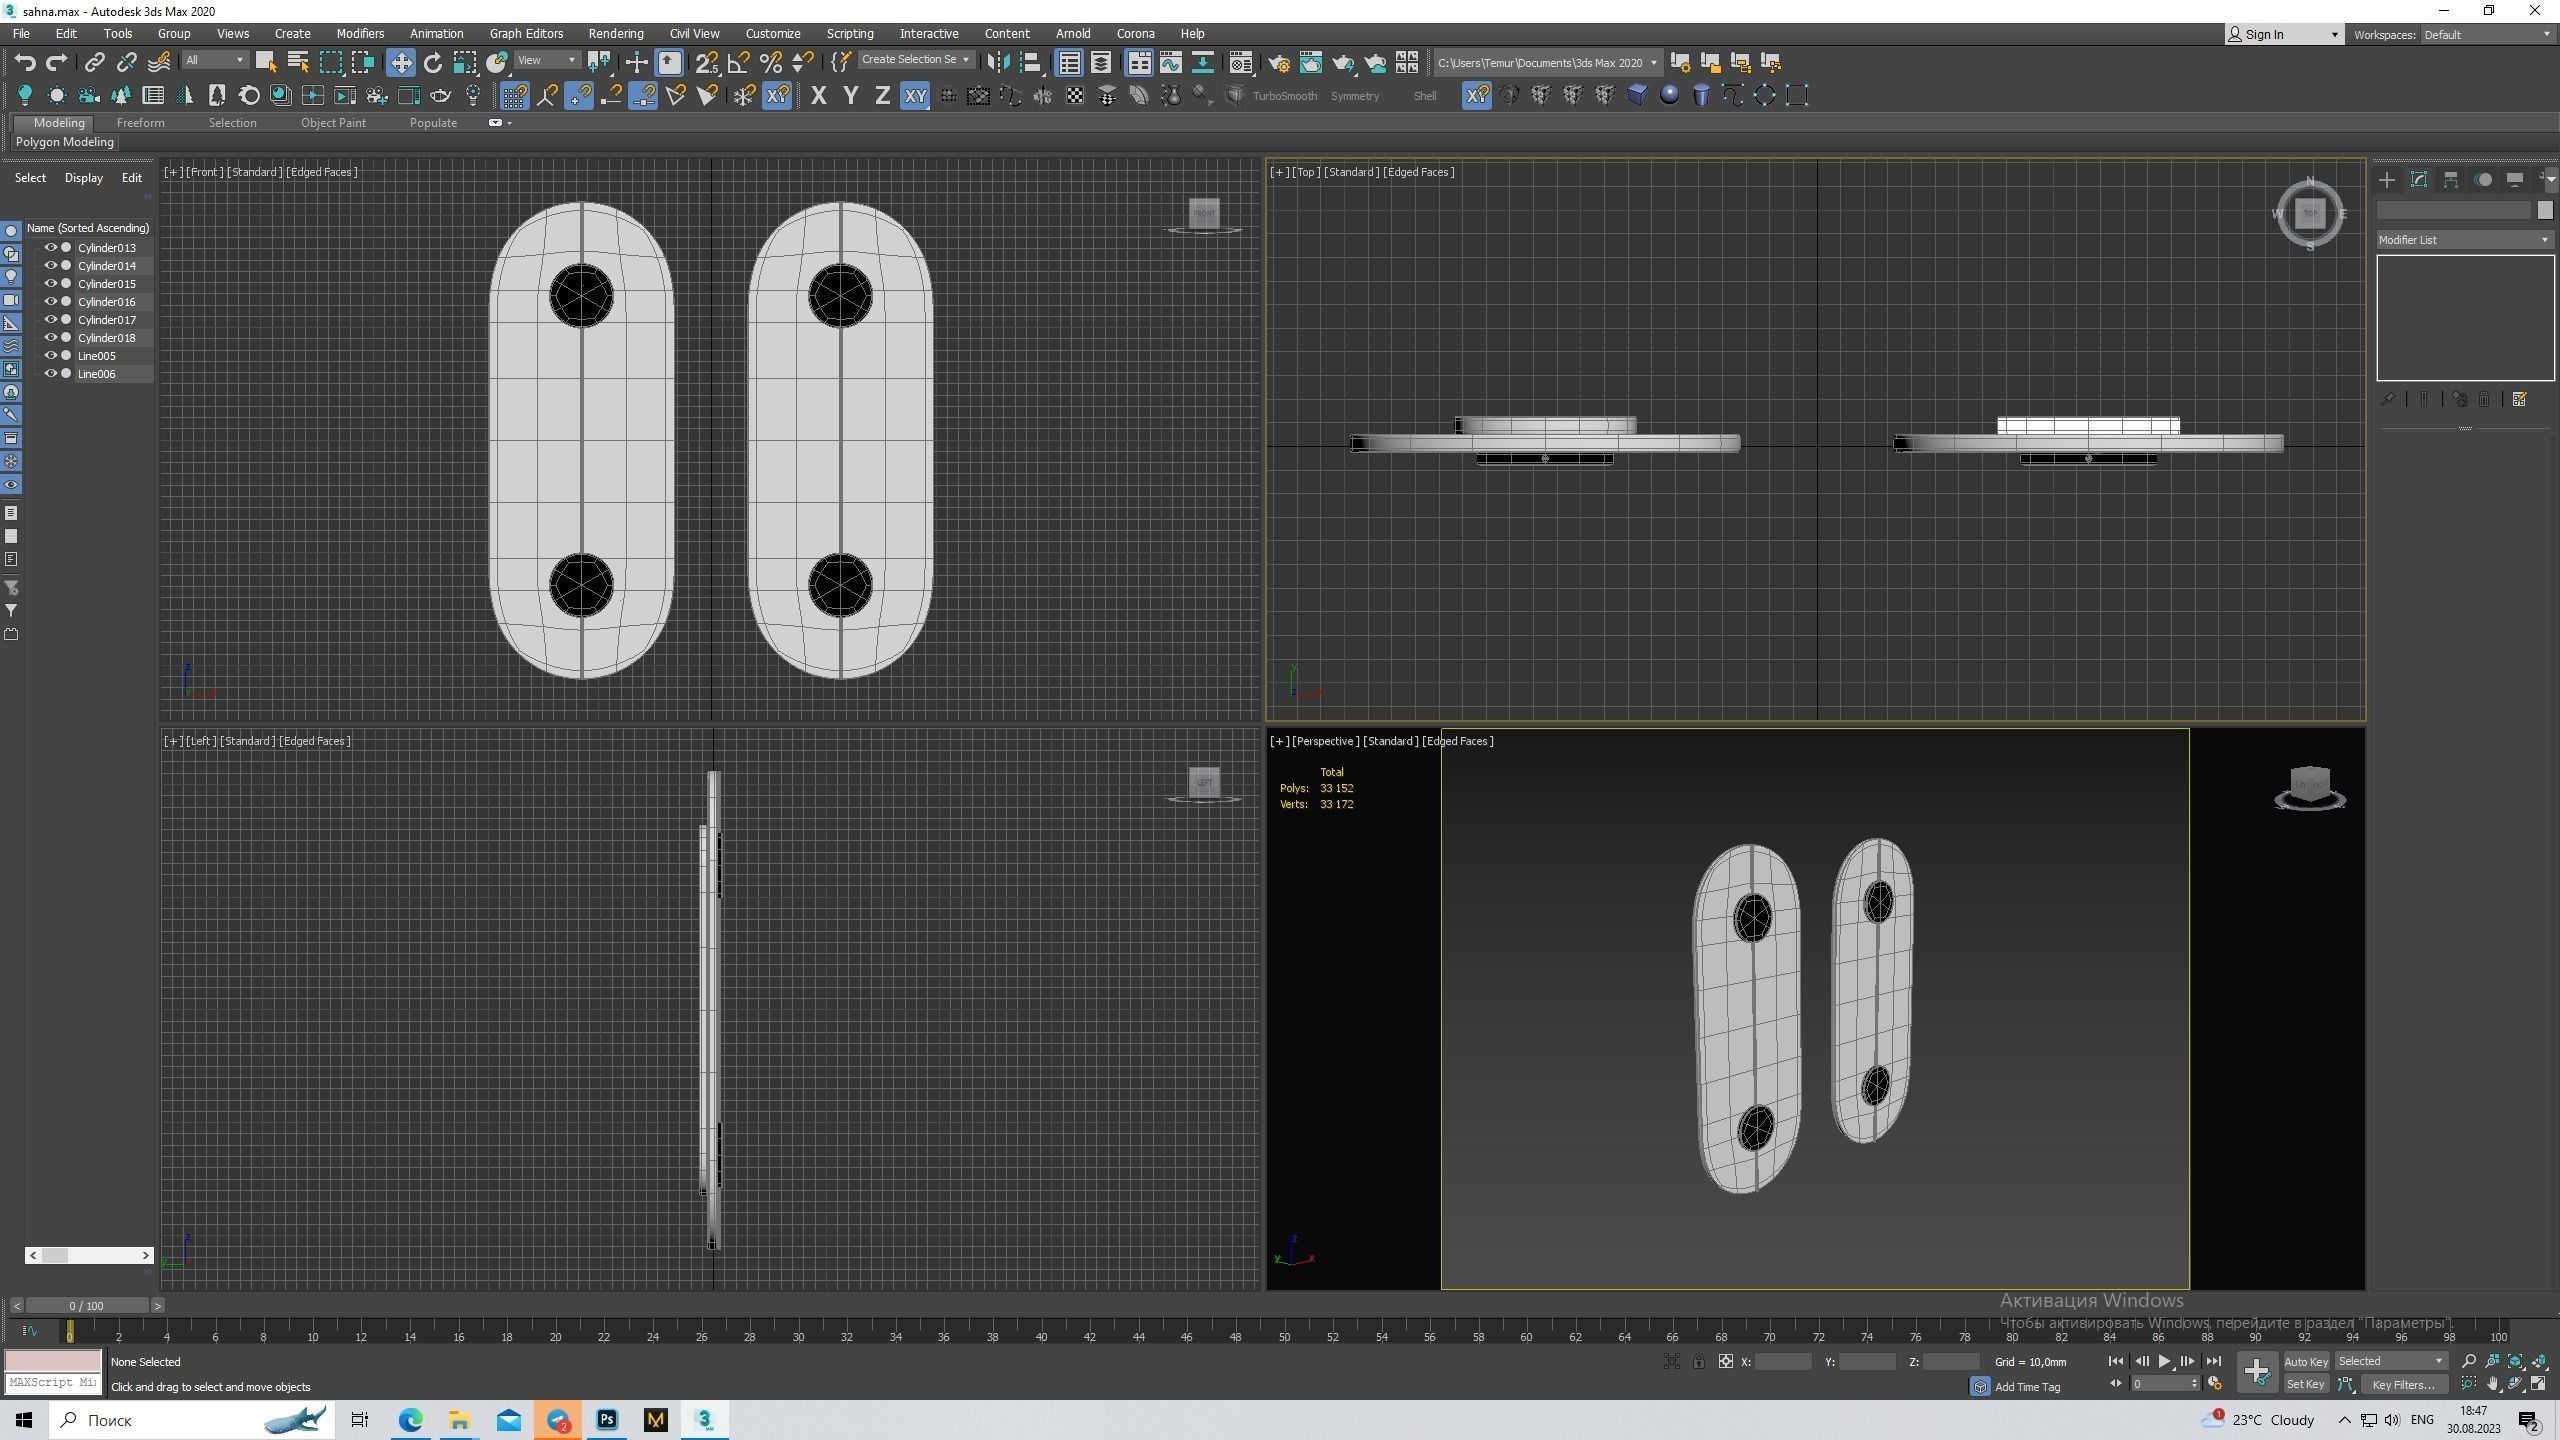Open the Modifier List dropdown
Viewport: 2560px width, 1440px height.
coord(2464,240)
